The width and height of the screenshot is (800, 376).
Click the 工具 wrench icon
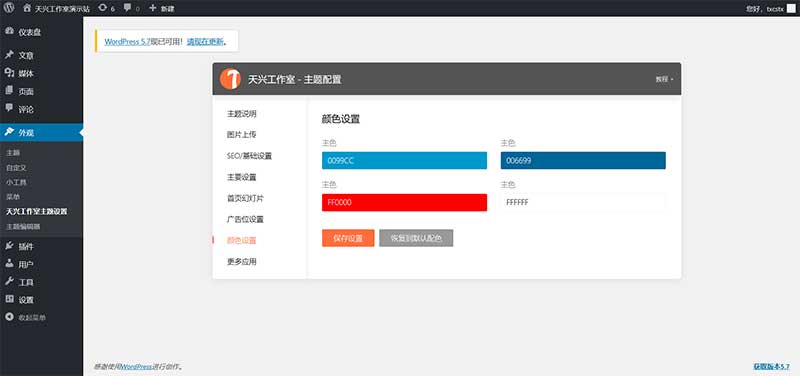click(9, 282)
